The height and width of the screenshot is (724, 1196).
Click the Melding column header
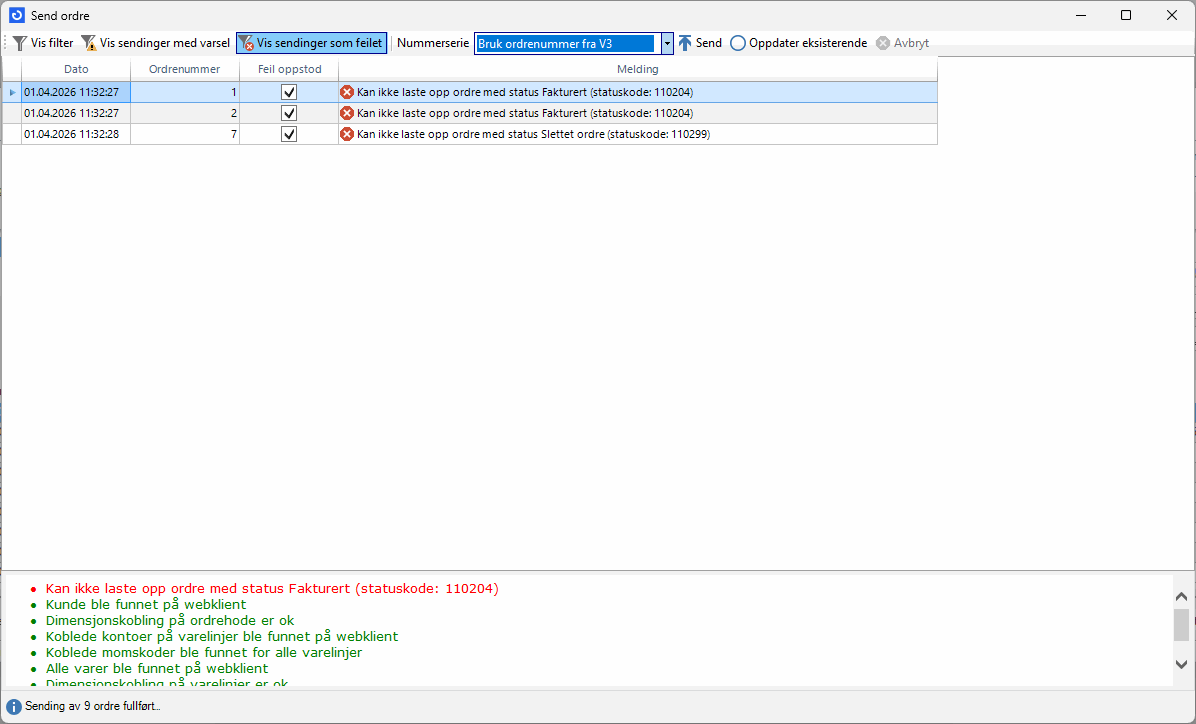point(637,69)
